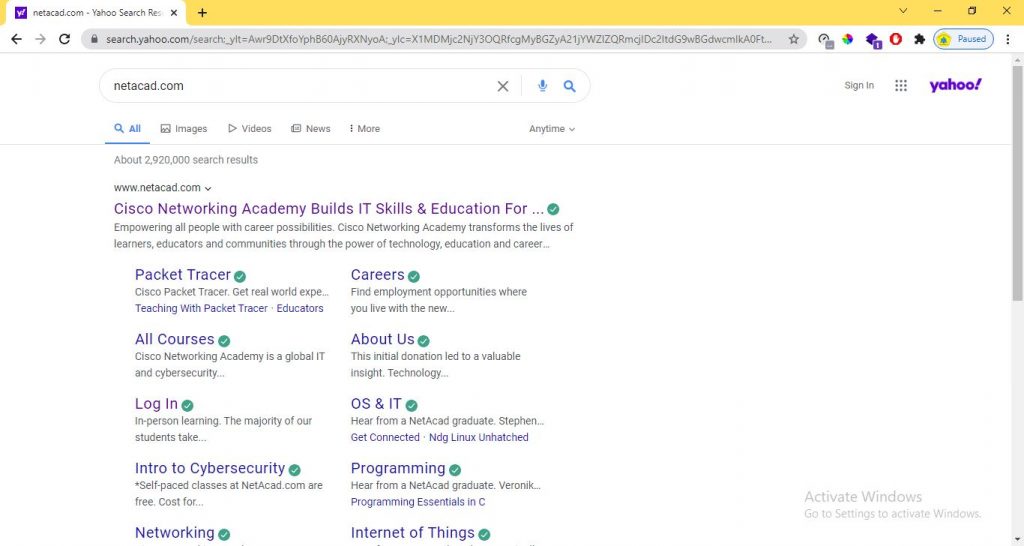Bookmark this page with the star icon

[x=793, y=39]
